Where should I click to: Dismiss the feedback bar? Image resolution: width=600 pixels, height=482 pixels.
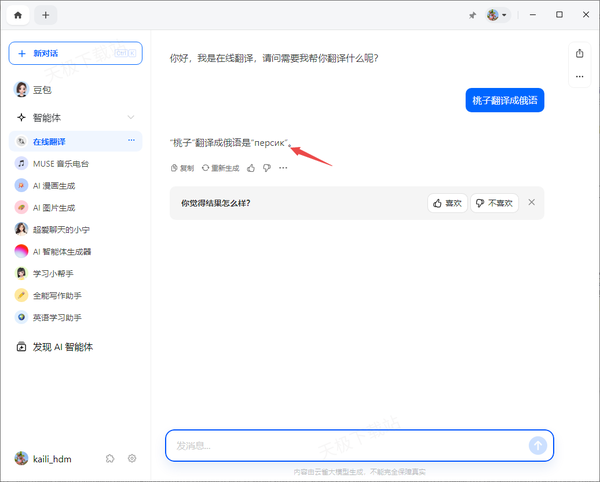click(x=532, y=202)
